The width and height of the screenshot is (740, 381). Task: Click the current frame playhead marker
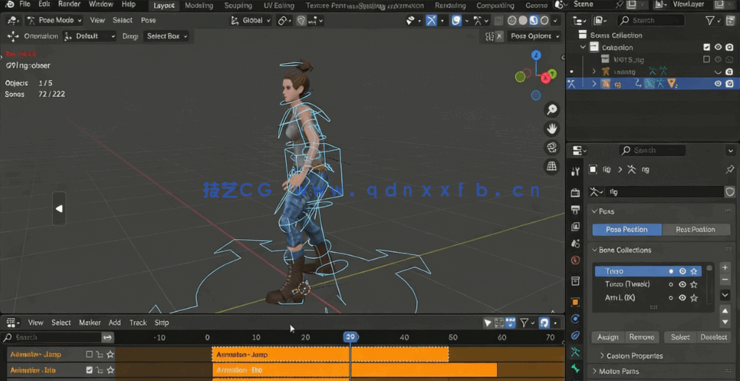click(350, 337)
